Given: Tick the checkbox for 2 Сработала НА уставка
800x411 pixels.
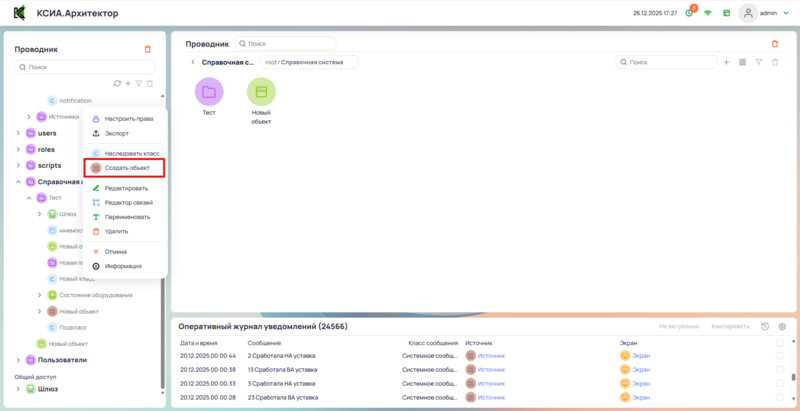Looking at the screenshot, I should pyautogui.click(x=780, y=356).
